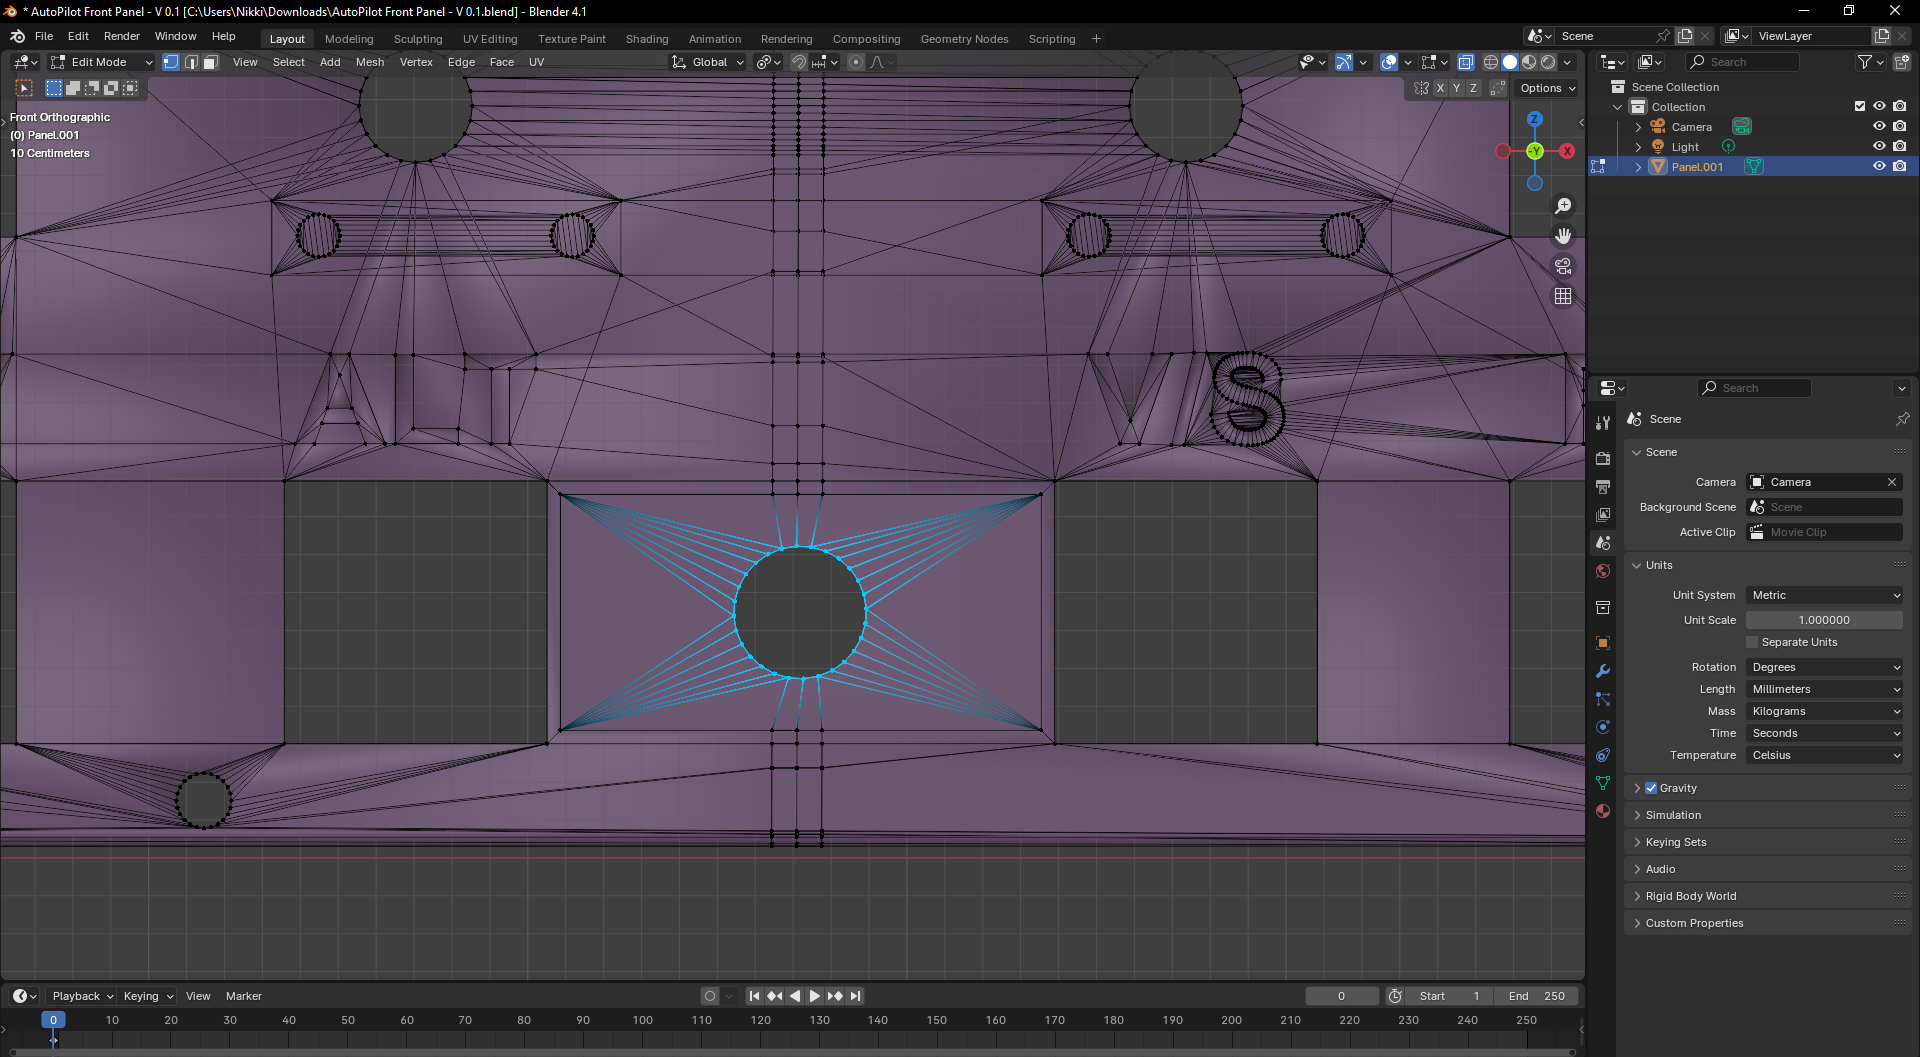
Task: Hide Camera in viewport with eye icon
Action: 1879,126
